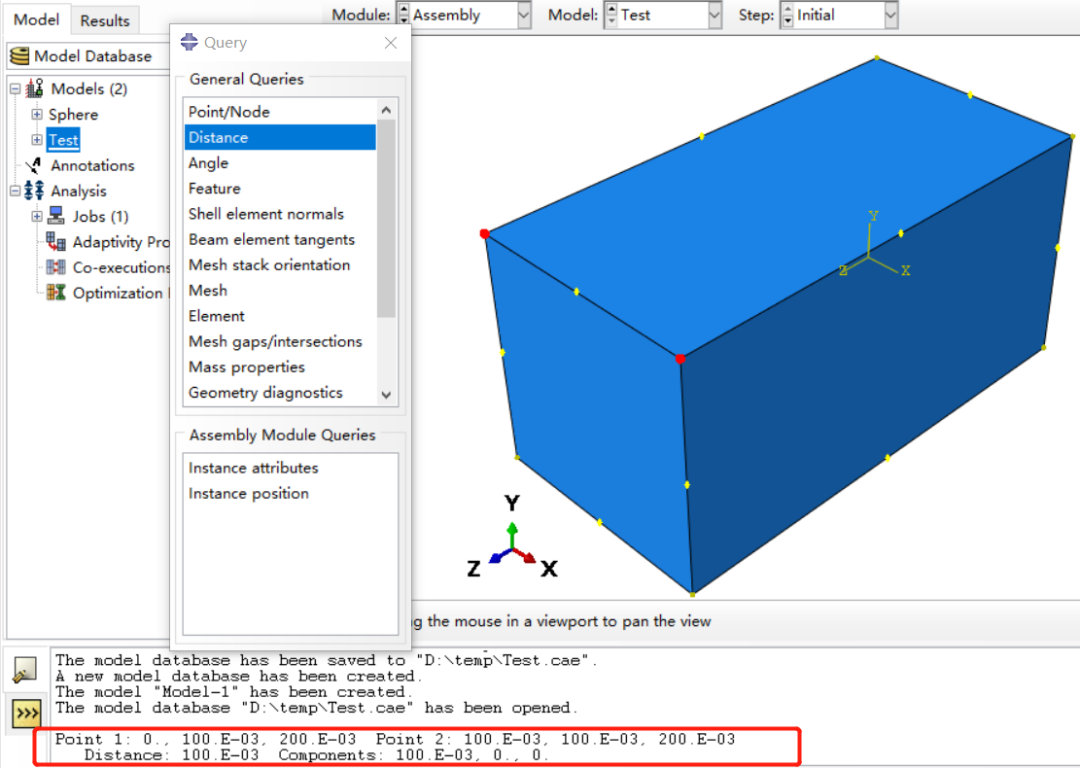1080x768 pixels.
Task: Click the Optimization Processes icon
Action: click(x=57, y=293)
